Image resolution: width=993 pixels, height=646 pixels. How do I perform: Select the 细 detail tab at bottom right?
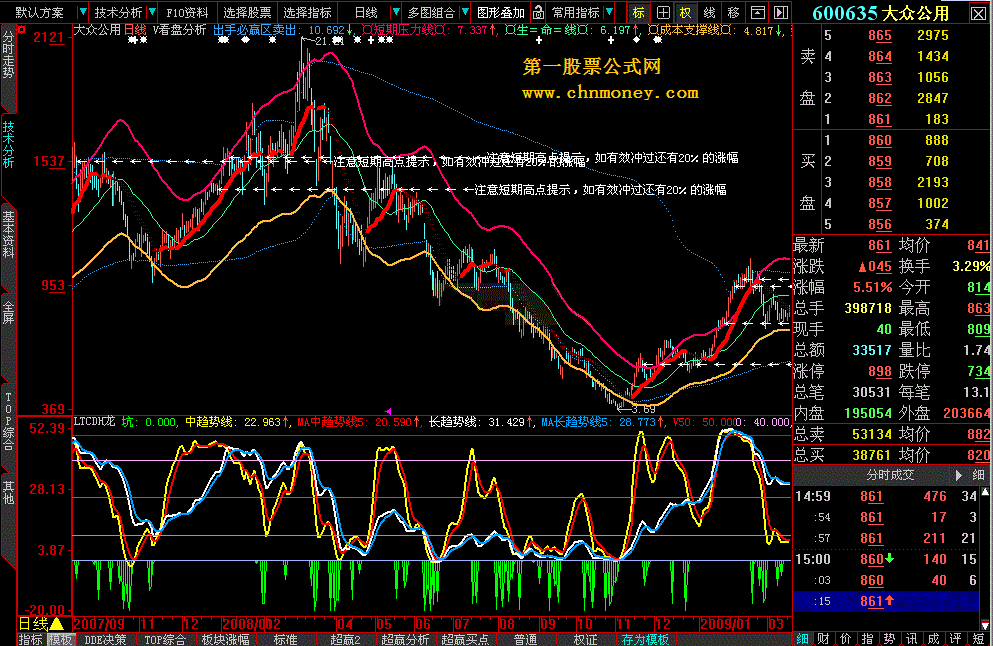[802, 638]
